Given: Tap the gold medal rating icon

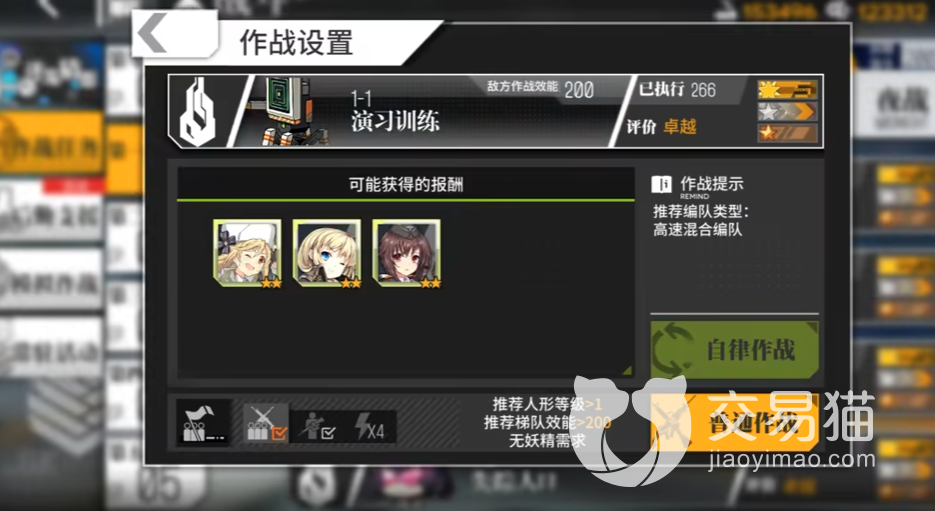Looking at the screenshot, I should [787, 90].
